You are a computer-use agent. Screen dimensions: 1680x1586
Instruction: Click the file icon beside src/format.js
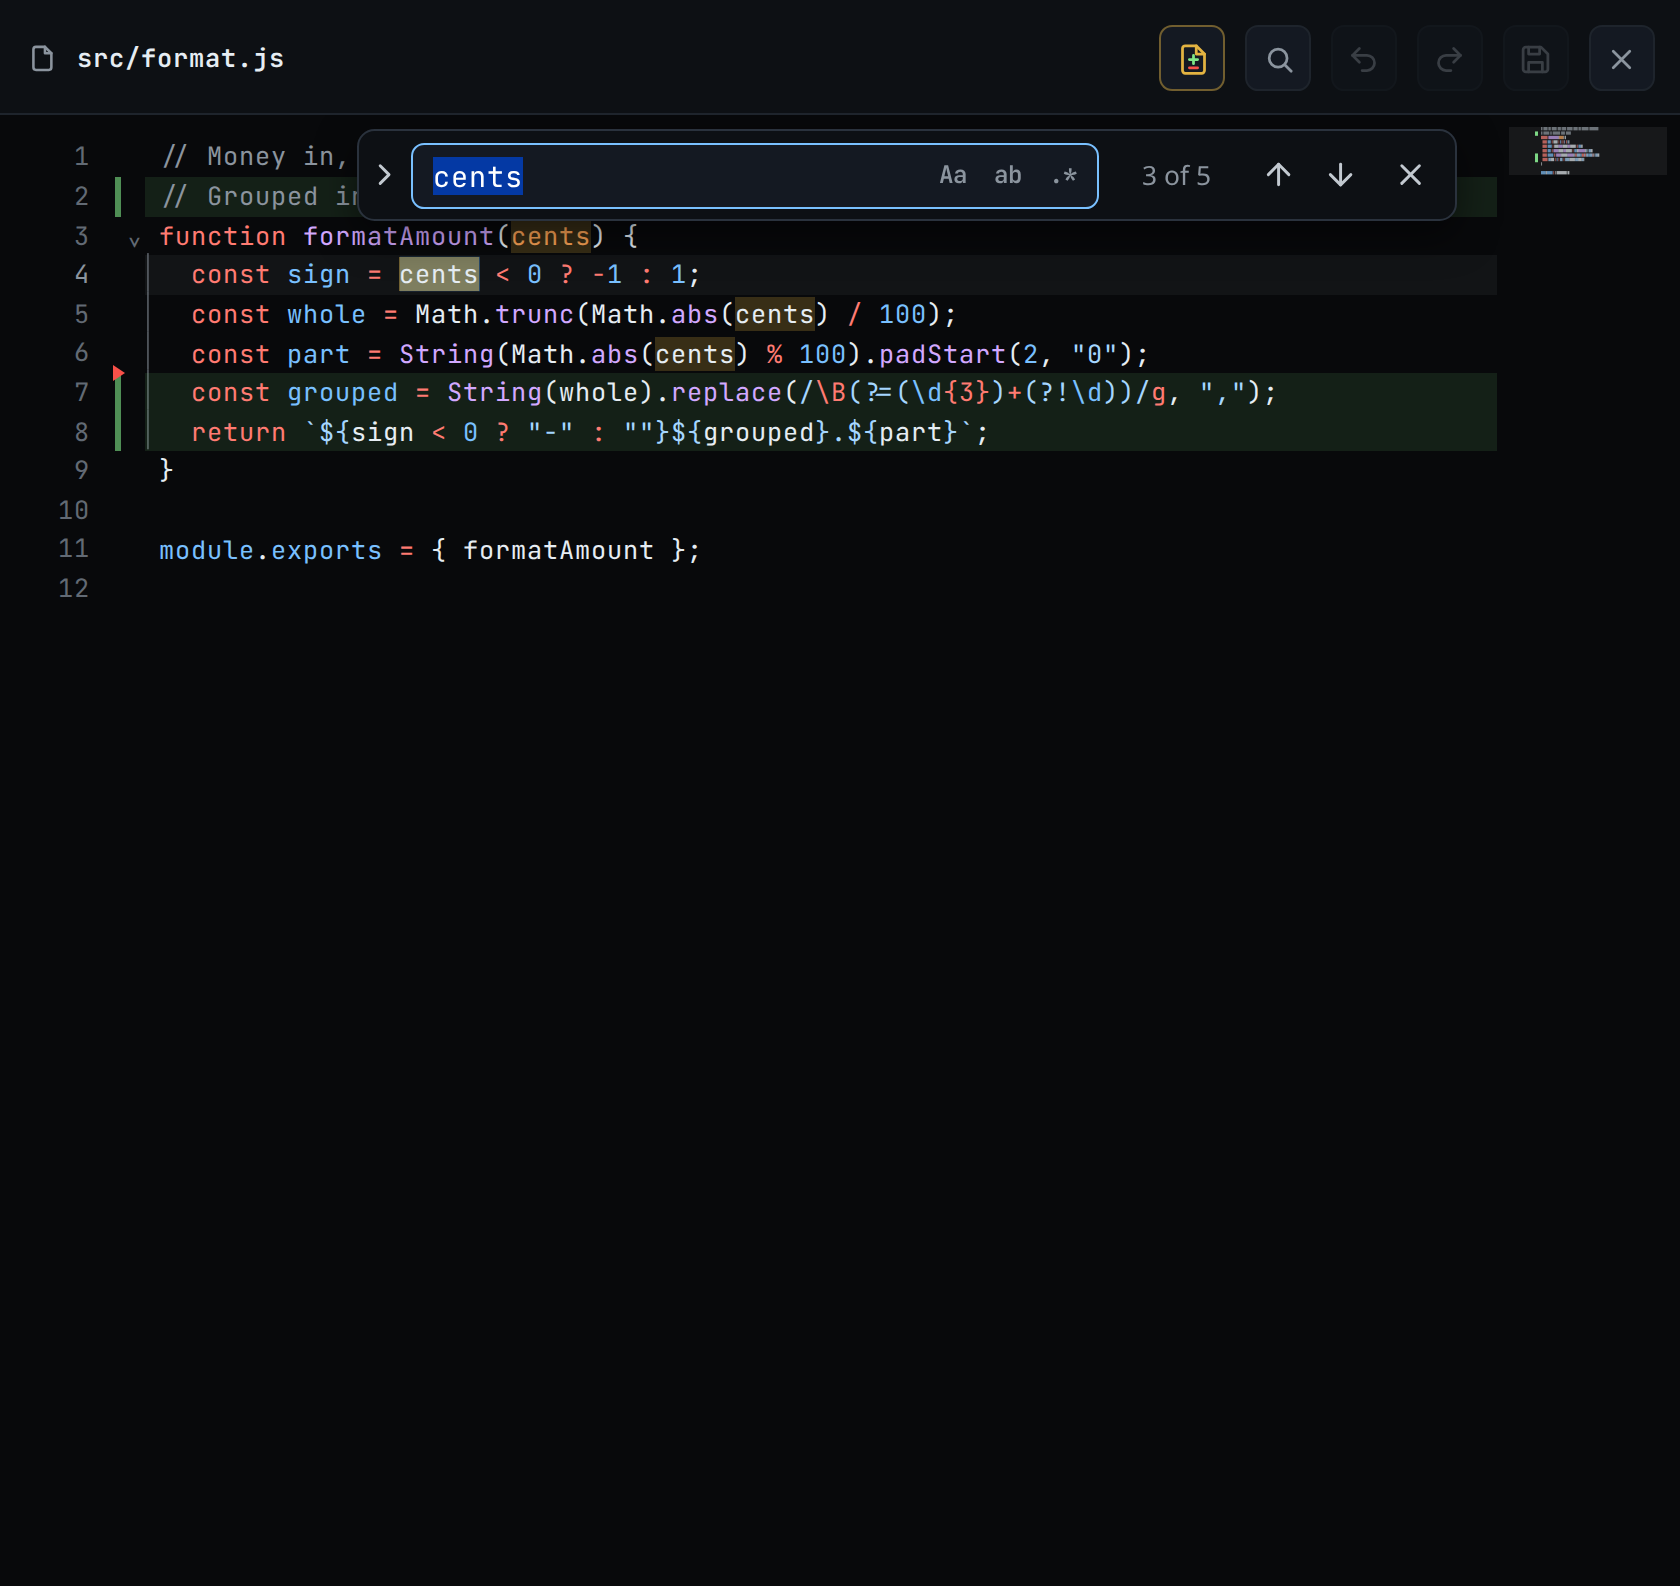[x=42, y=59]
